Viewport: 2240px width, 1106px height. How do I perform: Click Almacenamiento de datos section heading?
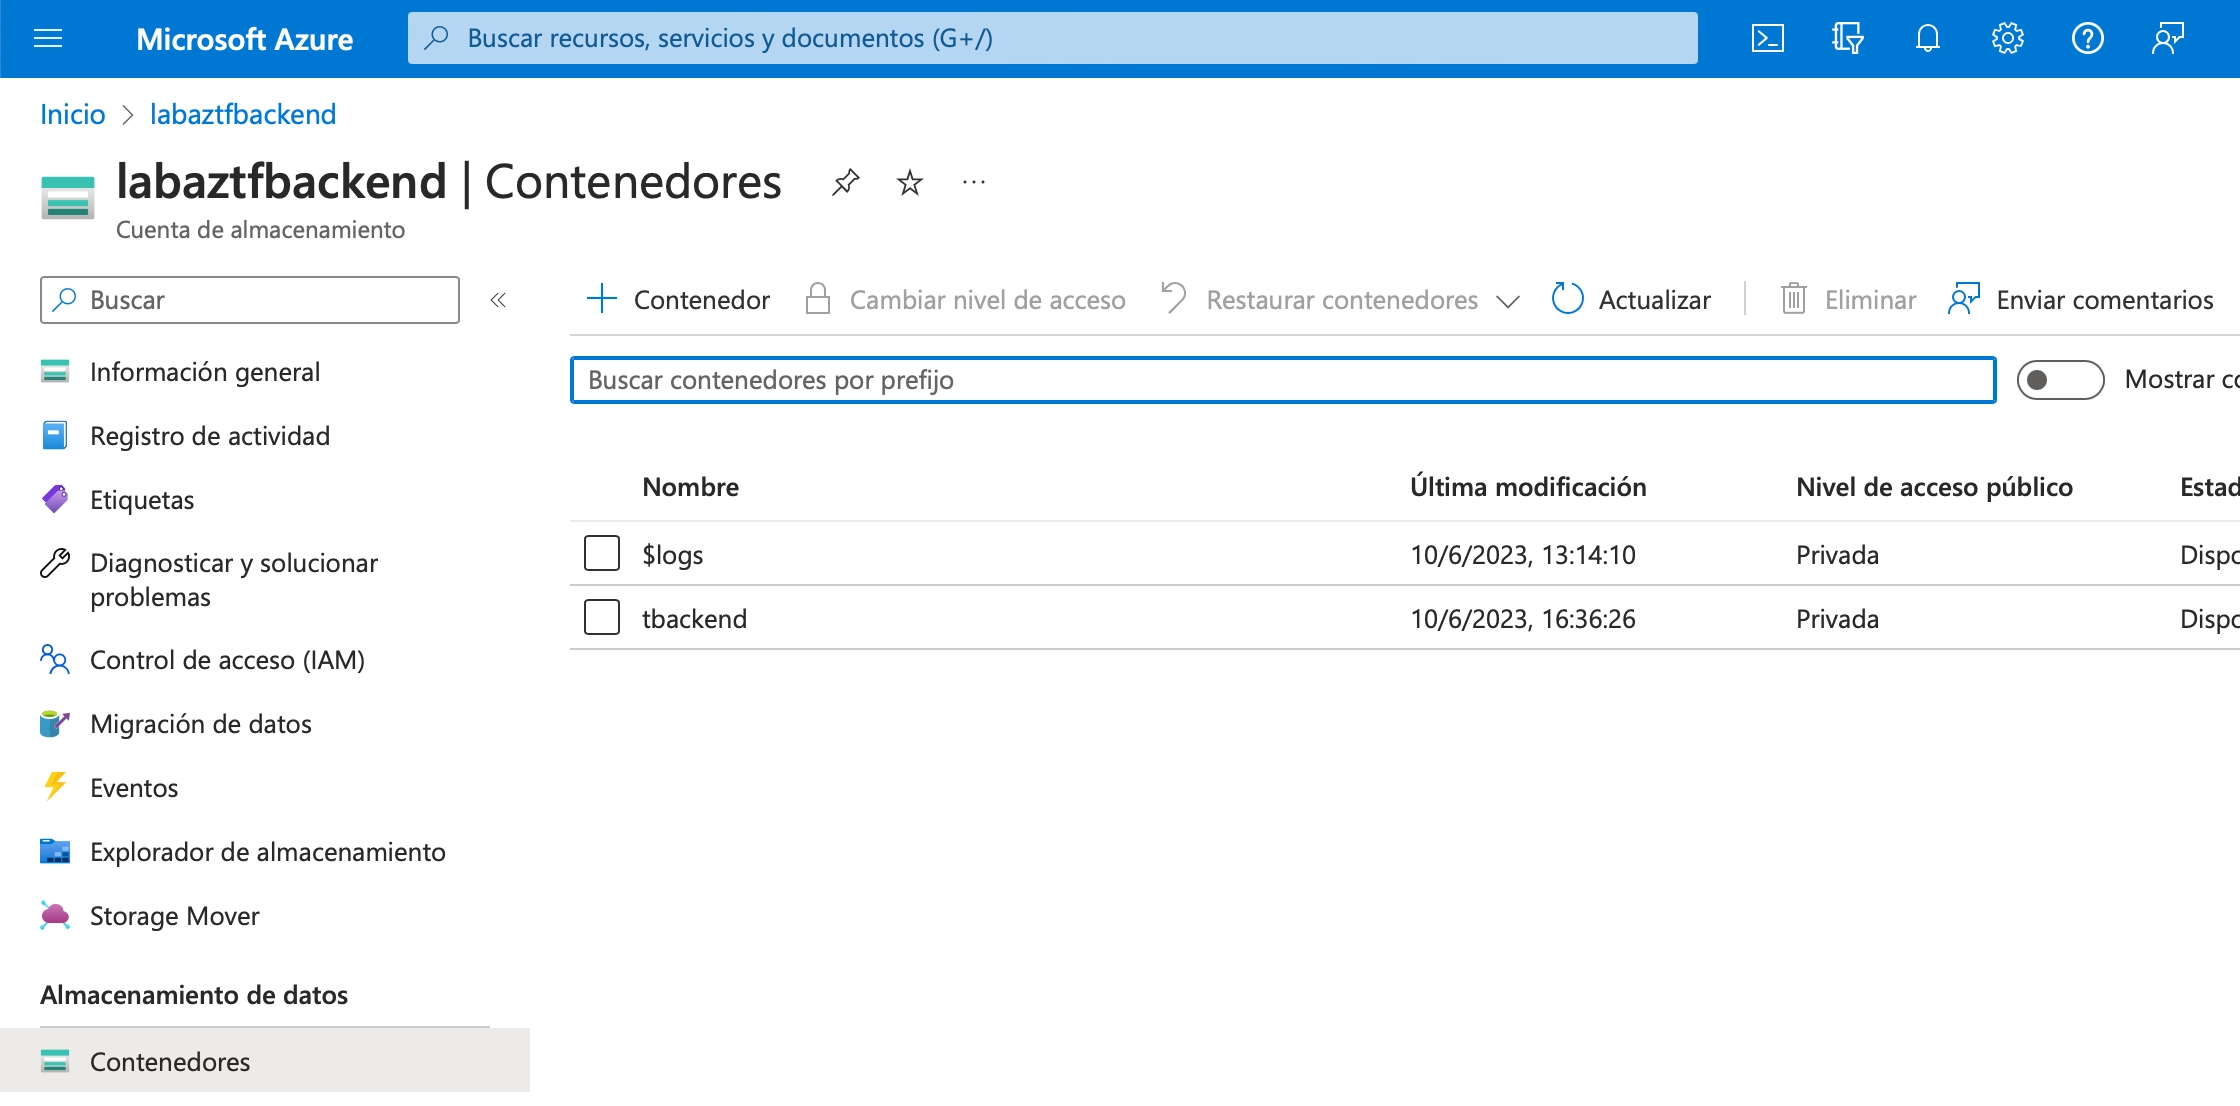pyautogui.click(x=194, y=994)
